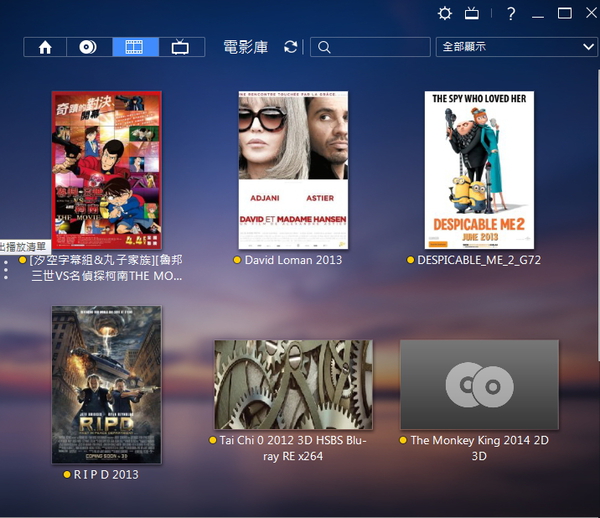The height and width of the screenshot is (518, 600).
Task: Select the movie library filmstrip tab
Action: click(x=135, y=47)
